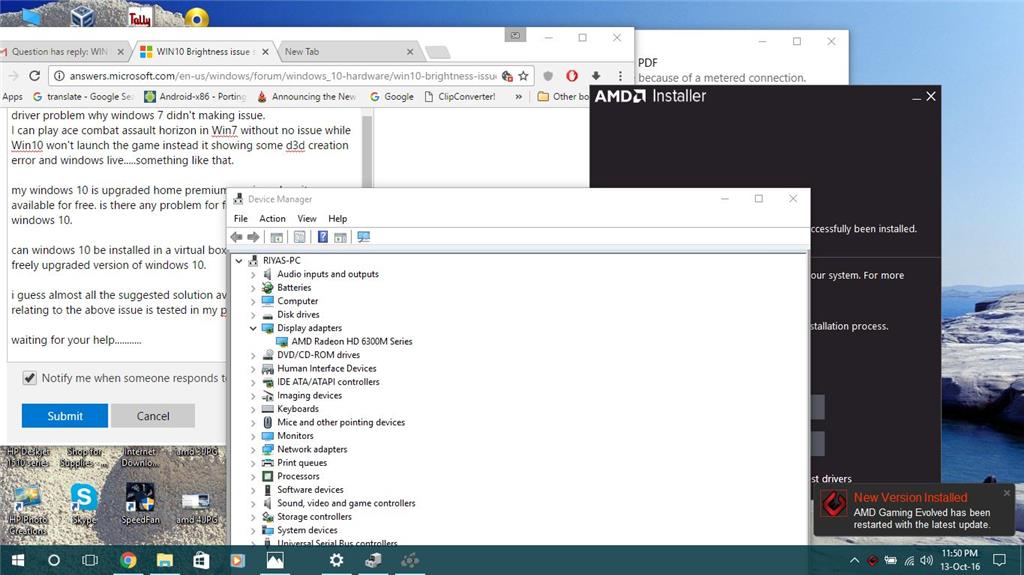The height and width of the screenshot is (575, 1024).
Task: Open Action Center notification icon
Action: coord(999,560)
